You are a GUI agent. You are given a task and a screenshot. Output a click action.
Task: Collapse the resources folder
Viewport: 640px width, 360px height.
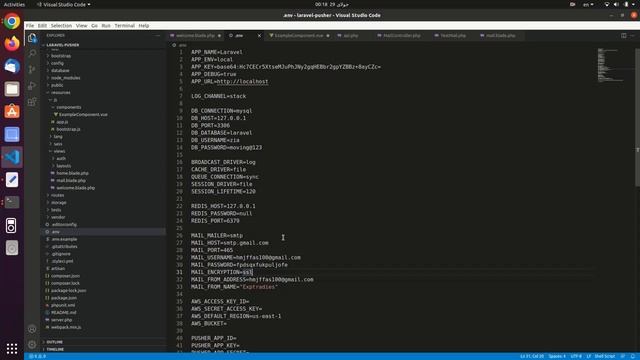click(x=60, y=93)
